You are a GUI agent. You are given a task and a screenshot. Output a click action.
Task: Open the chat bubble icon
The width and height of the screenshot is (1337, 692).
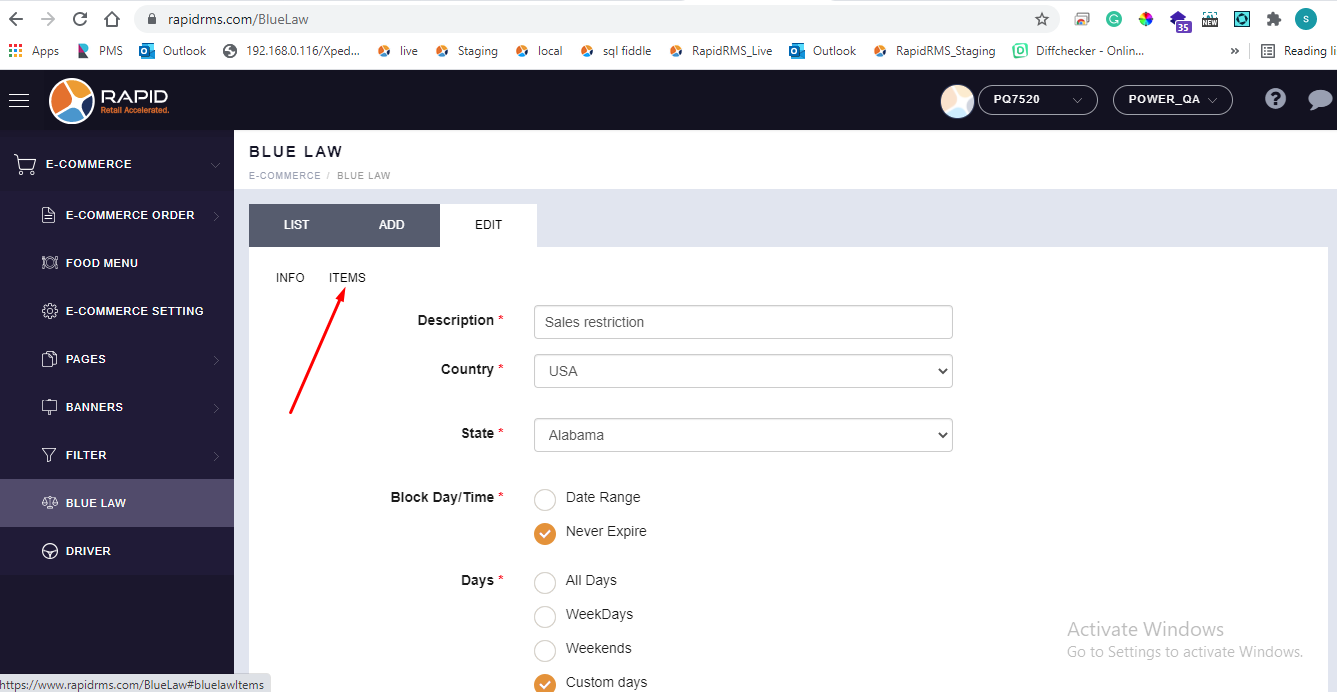click(1319, 99)
